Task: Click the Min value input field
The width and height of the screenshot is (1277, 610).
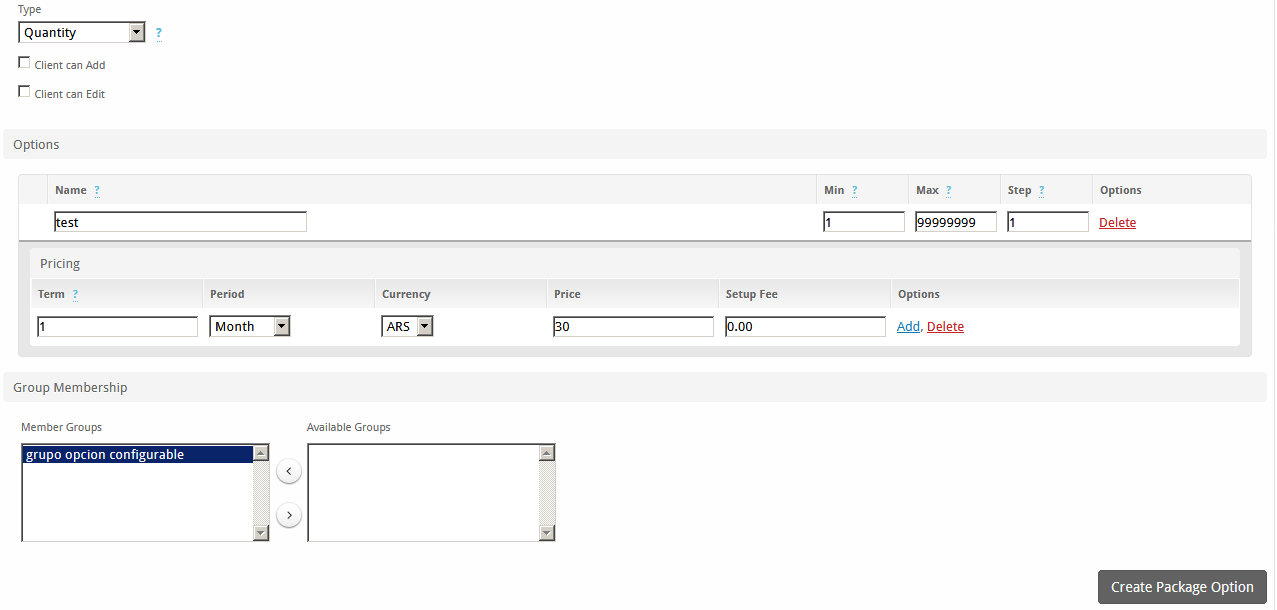Action: [x=864, y=222]
